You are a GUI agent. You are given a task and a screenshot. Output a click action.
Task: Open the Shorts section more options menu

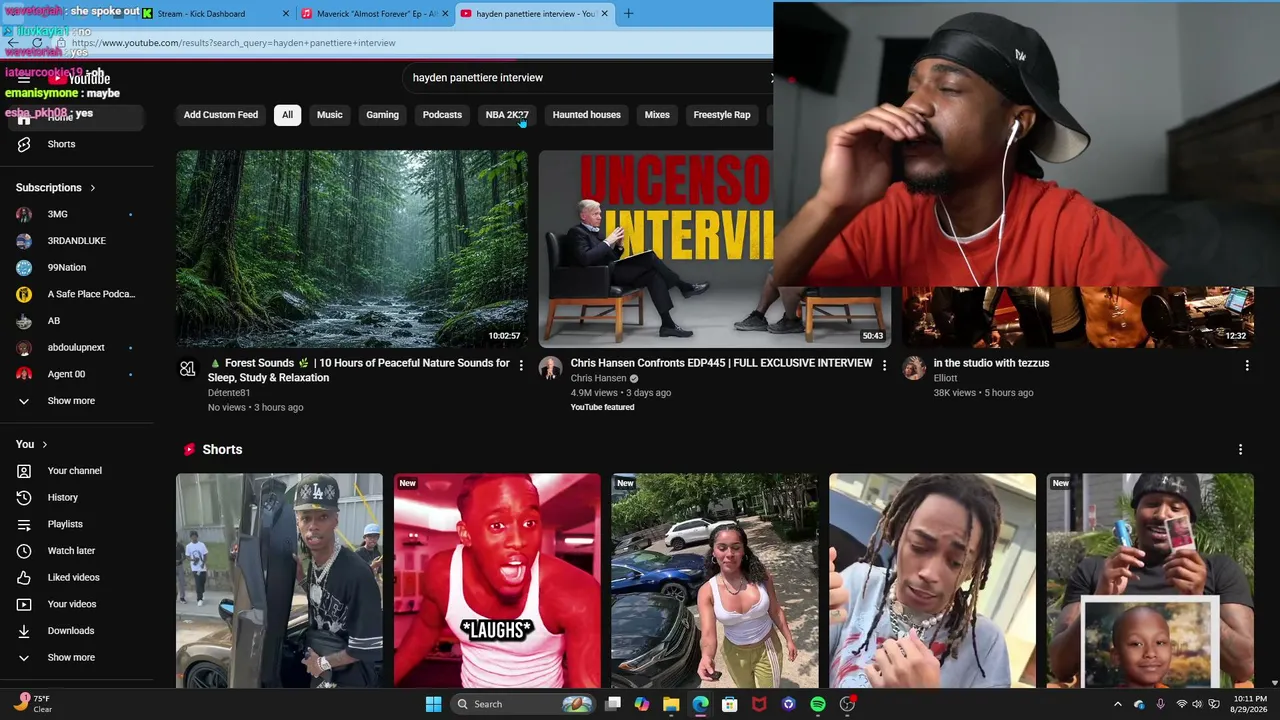[x=1240, y=450]
